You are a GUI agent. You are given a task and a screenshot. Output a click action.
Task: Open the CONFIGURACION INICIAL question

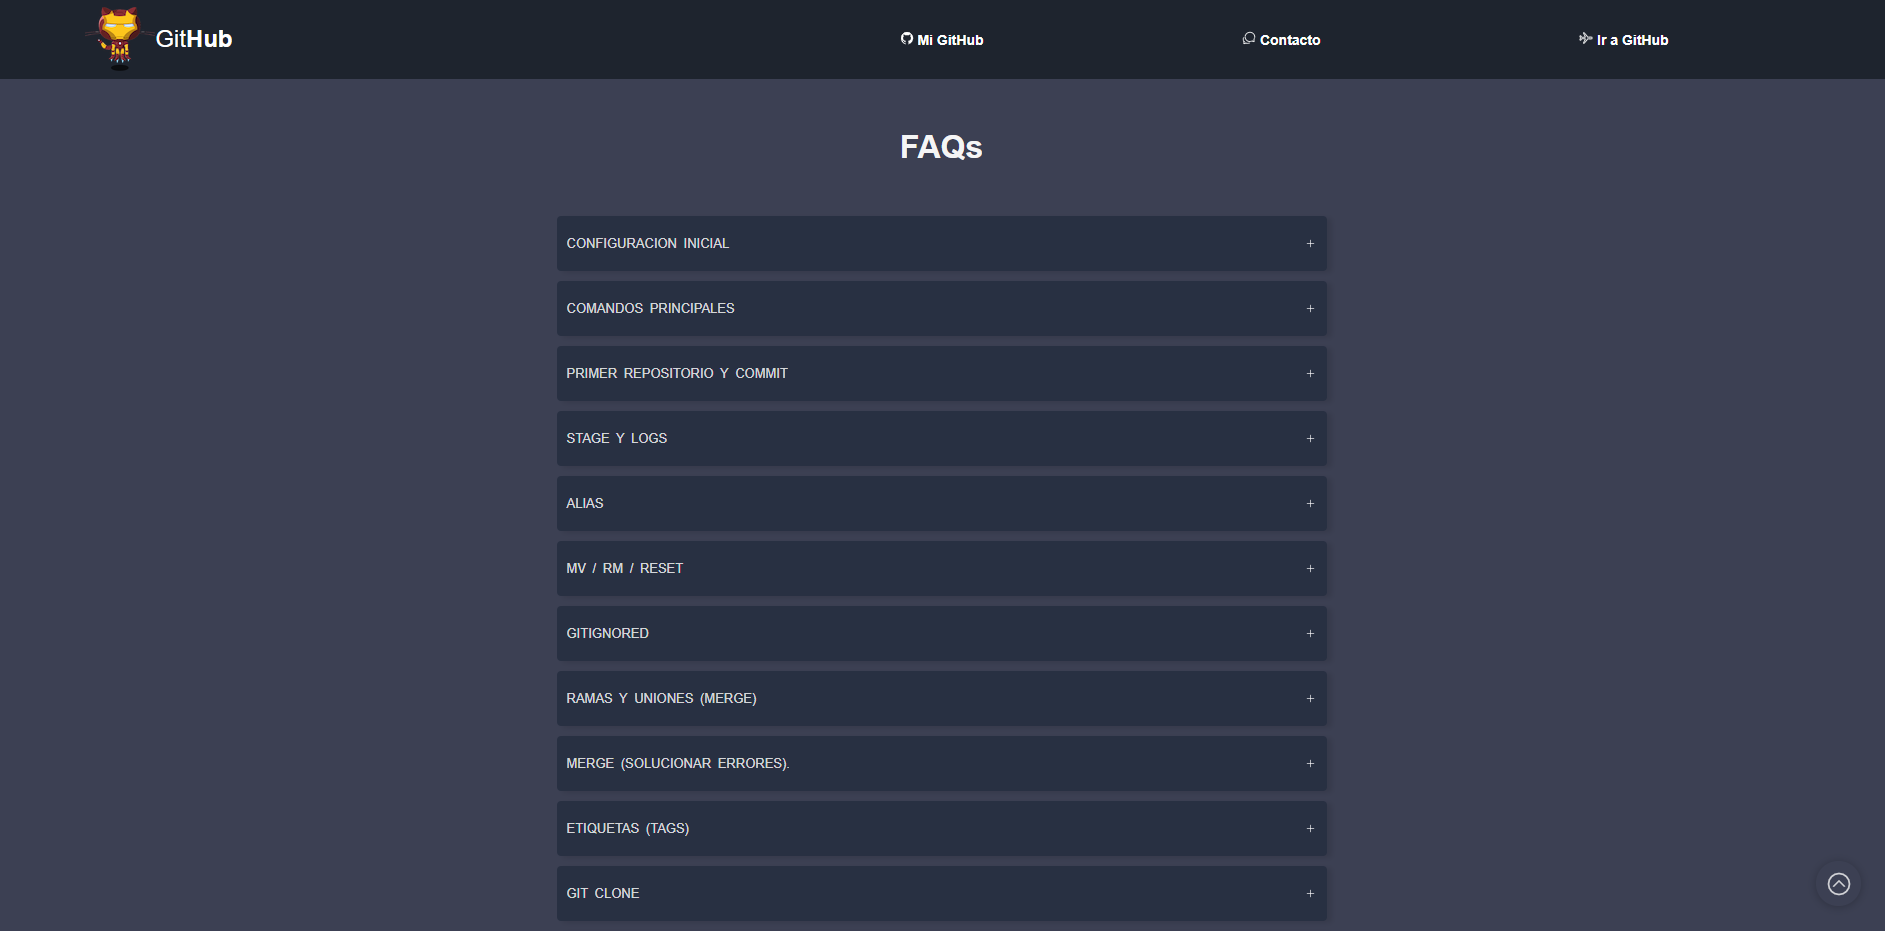tap(942, 244)
